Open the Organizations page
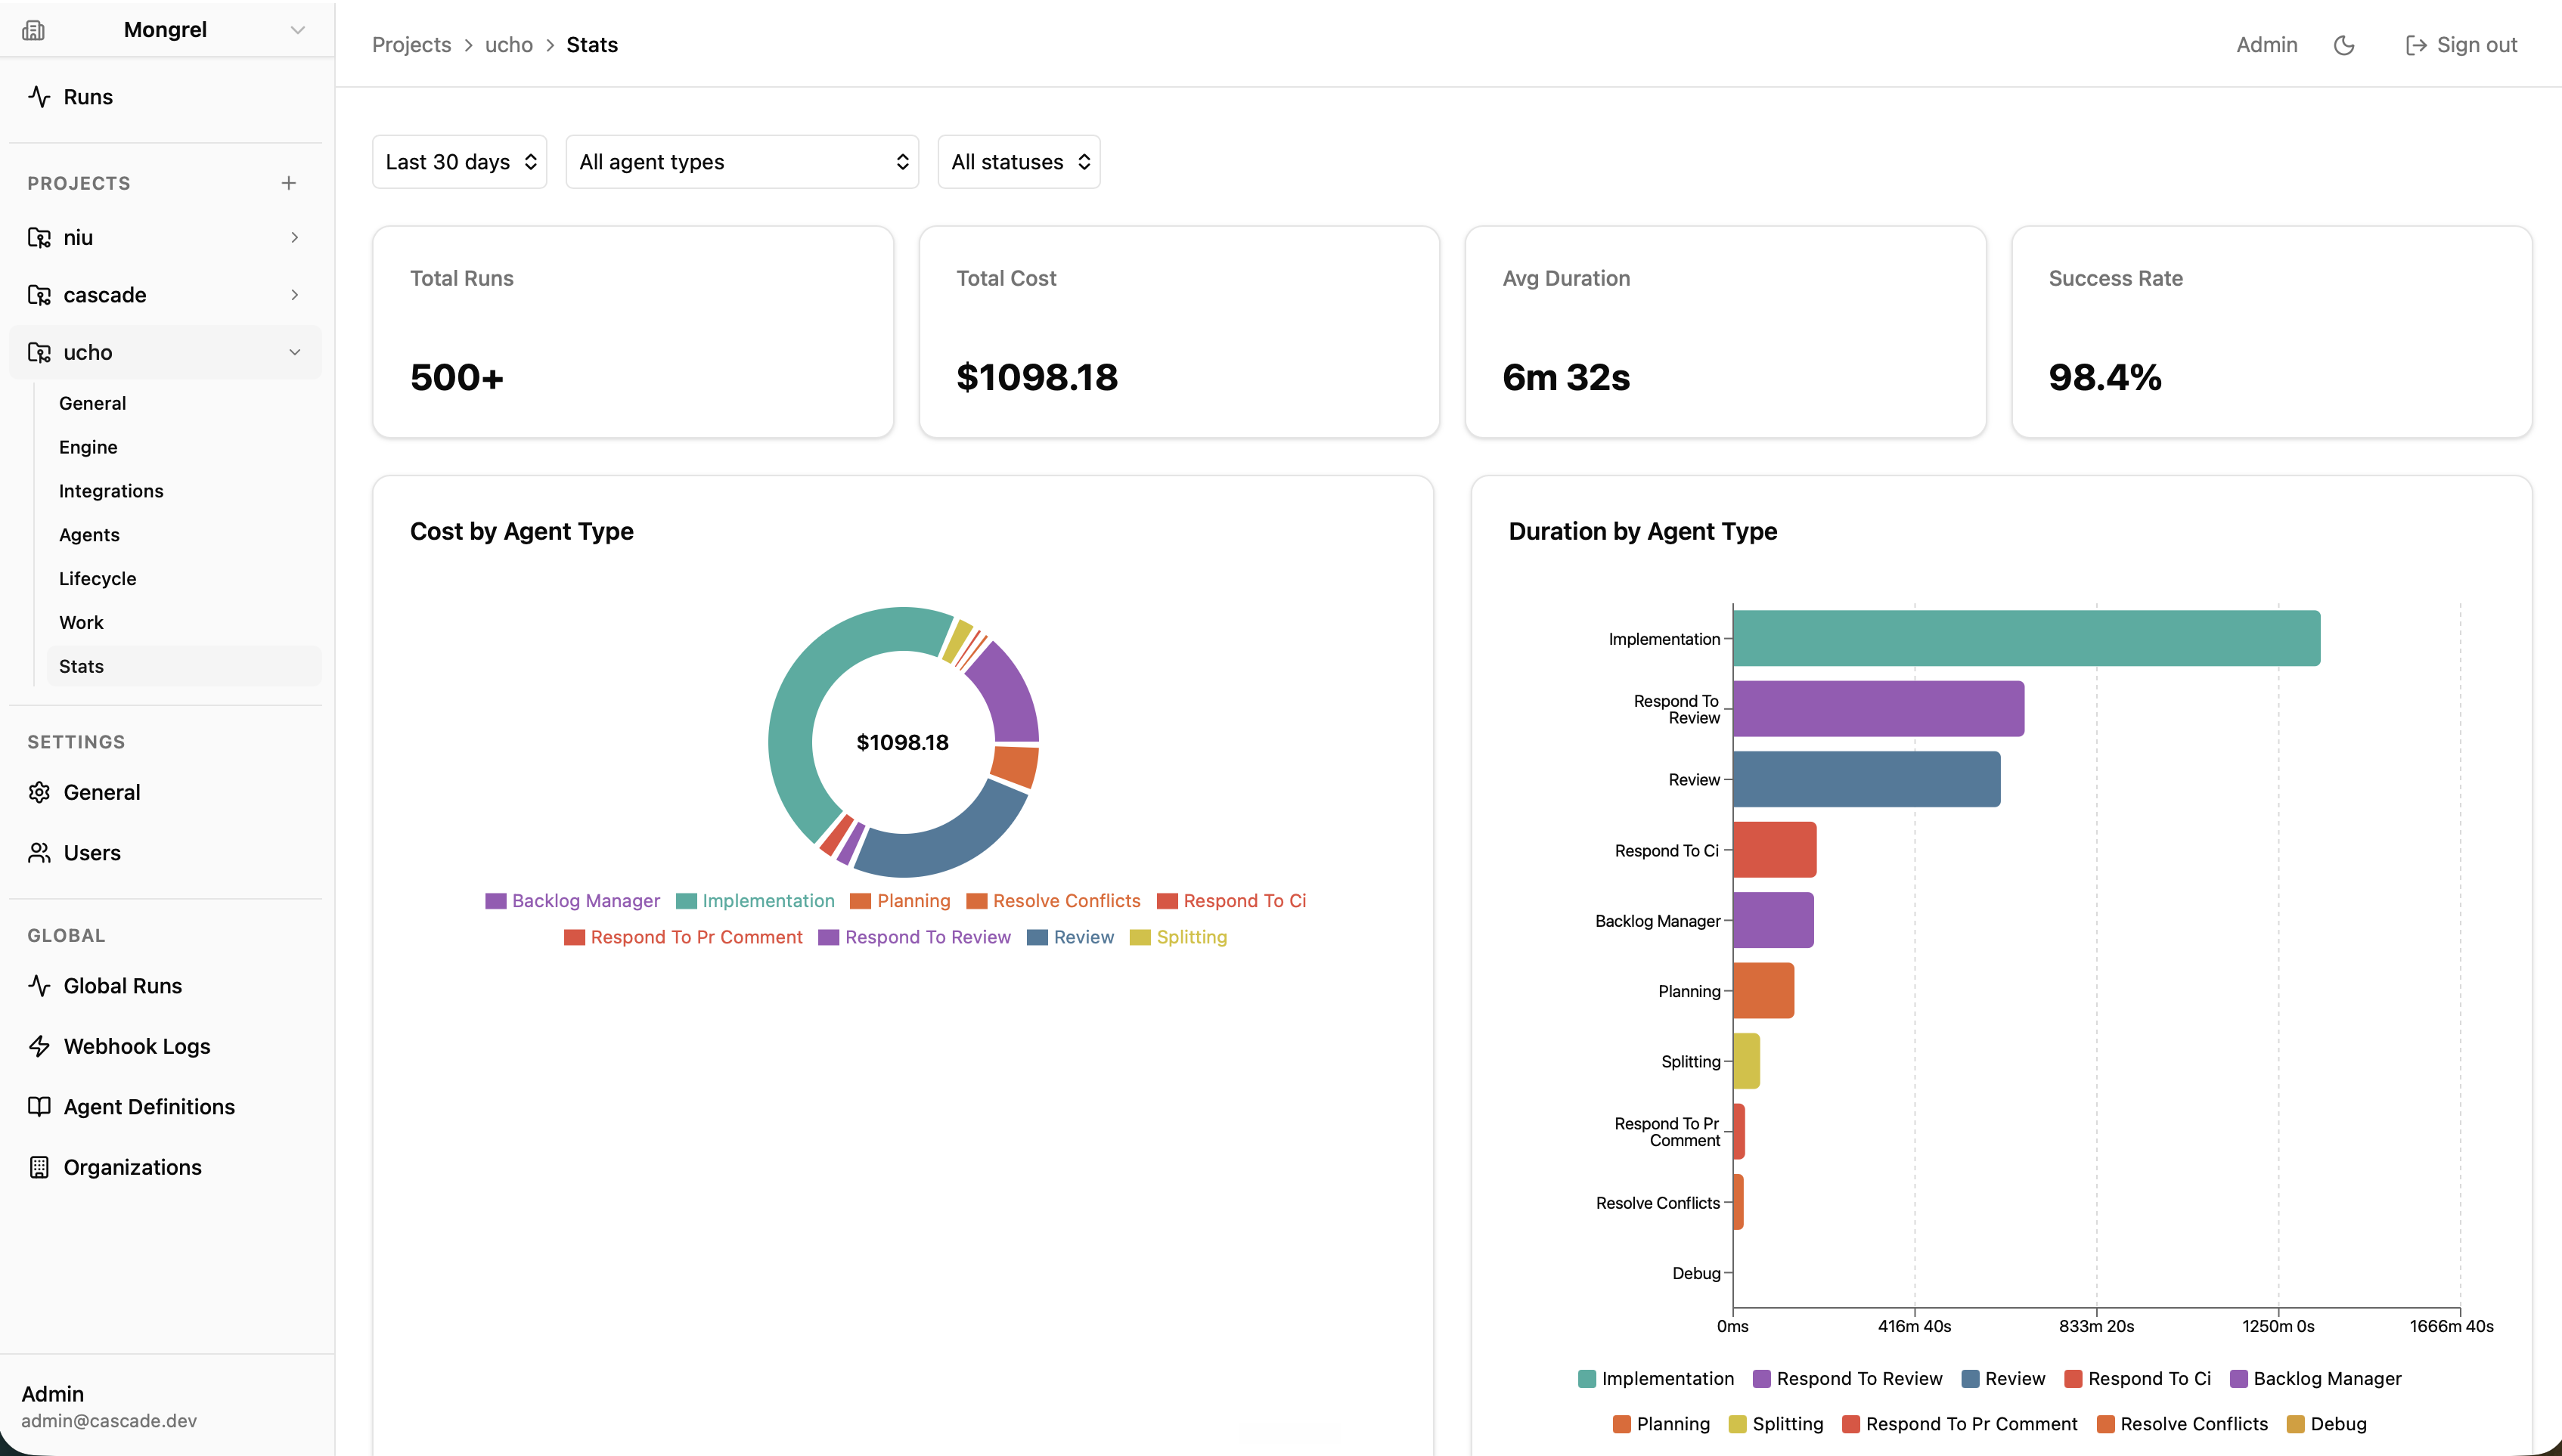2562x1456 pixels. [x=165, y=1167]
